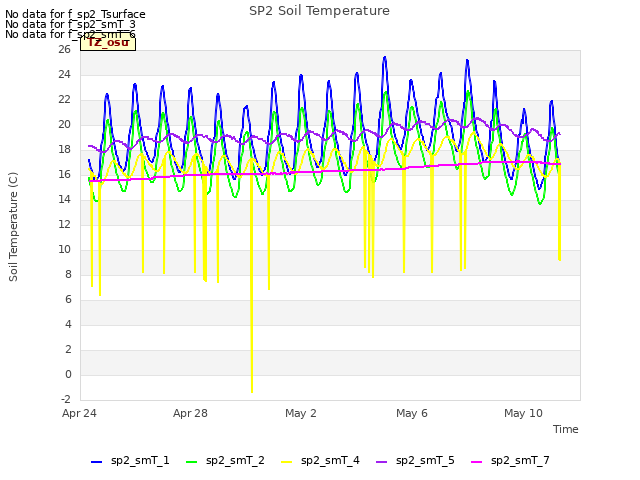Toggle the sp2_smT_2 legend entry
The height and width of the screenshot is (480, 640).
pos(225,461)
